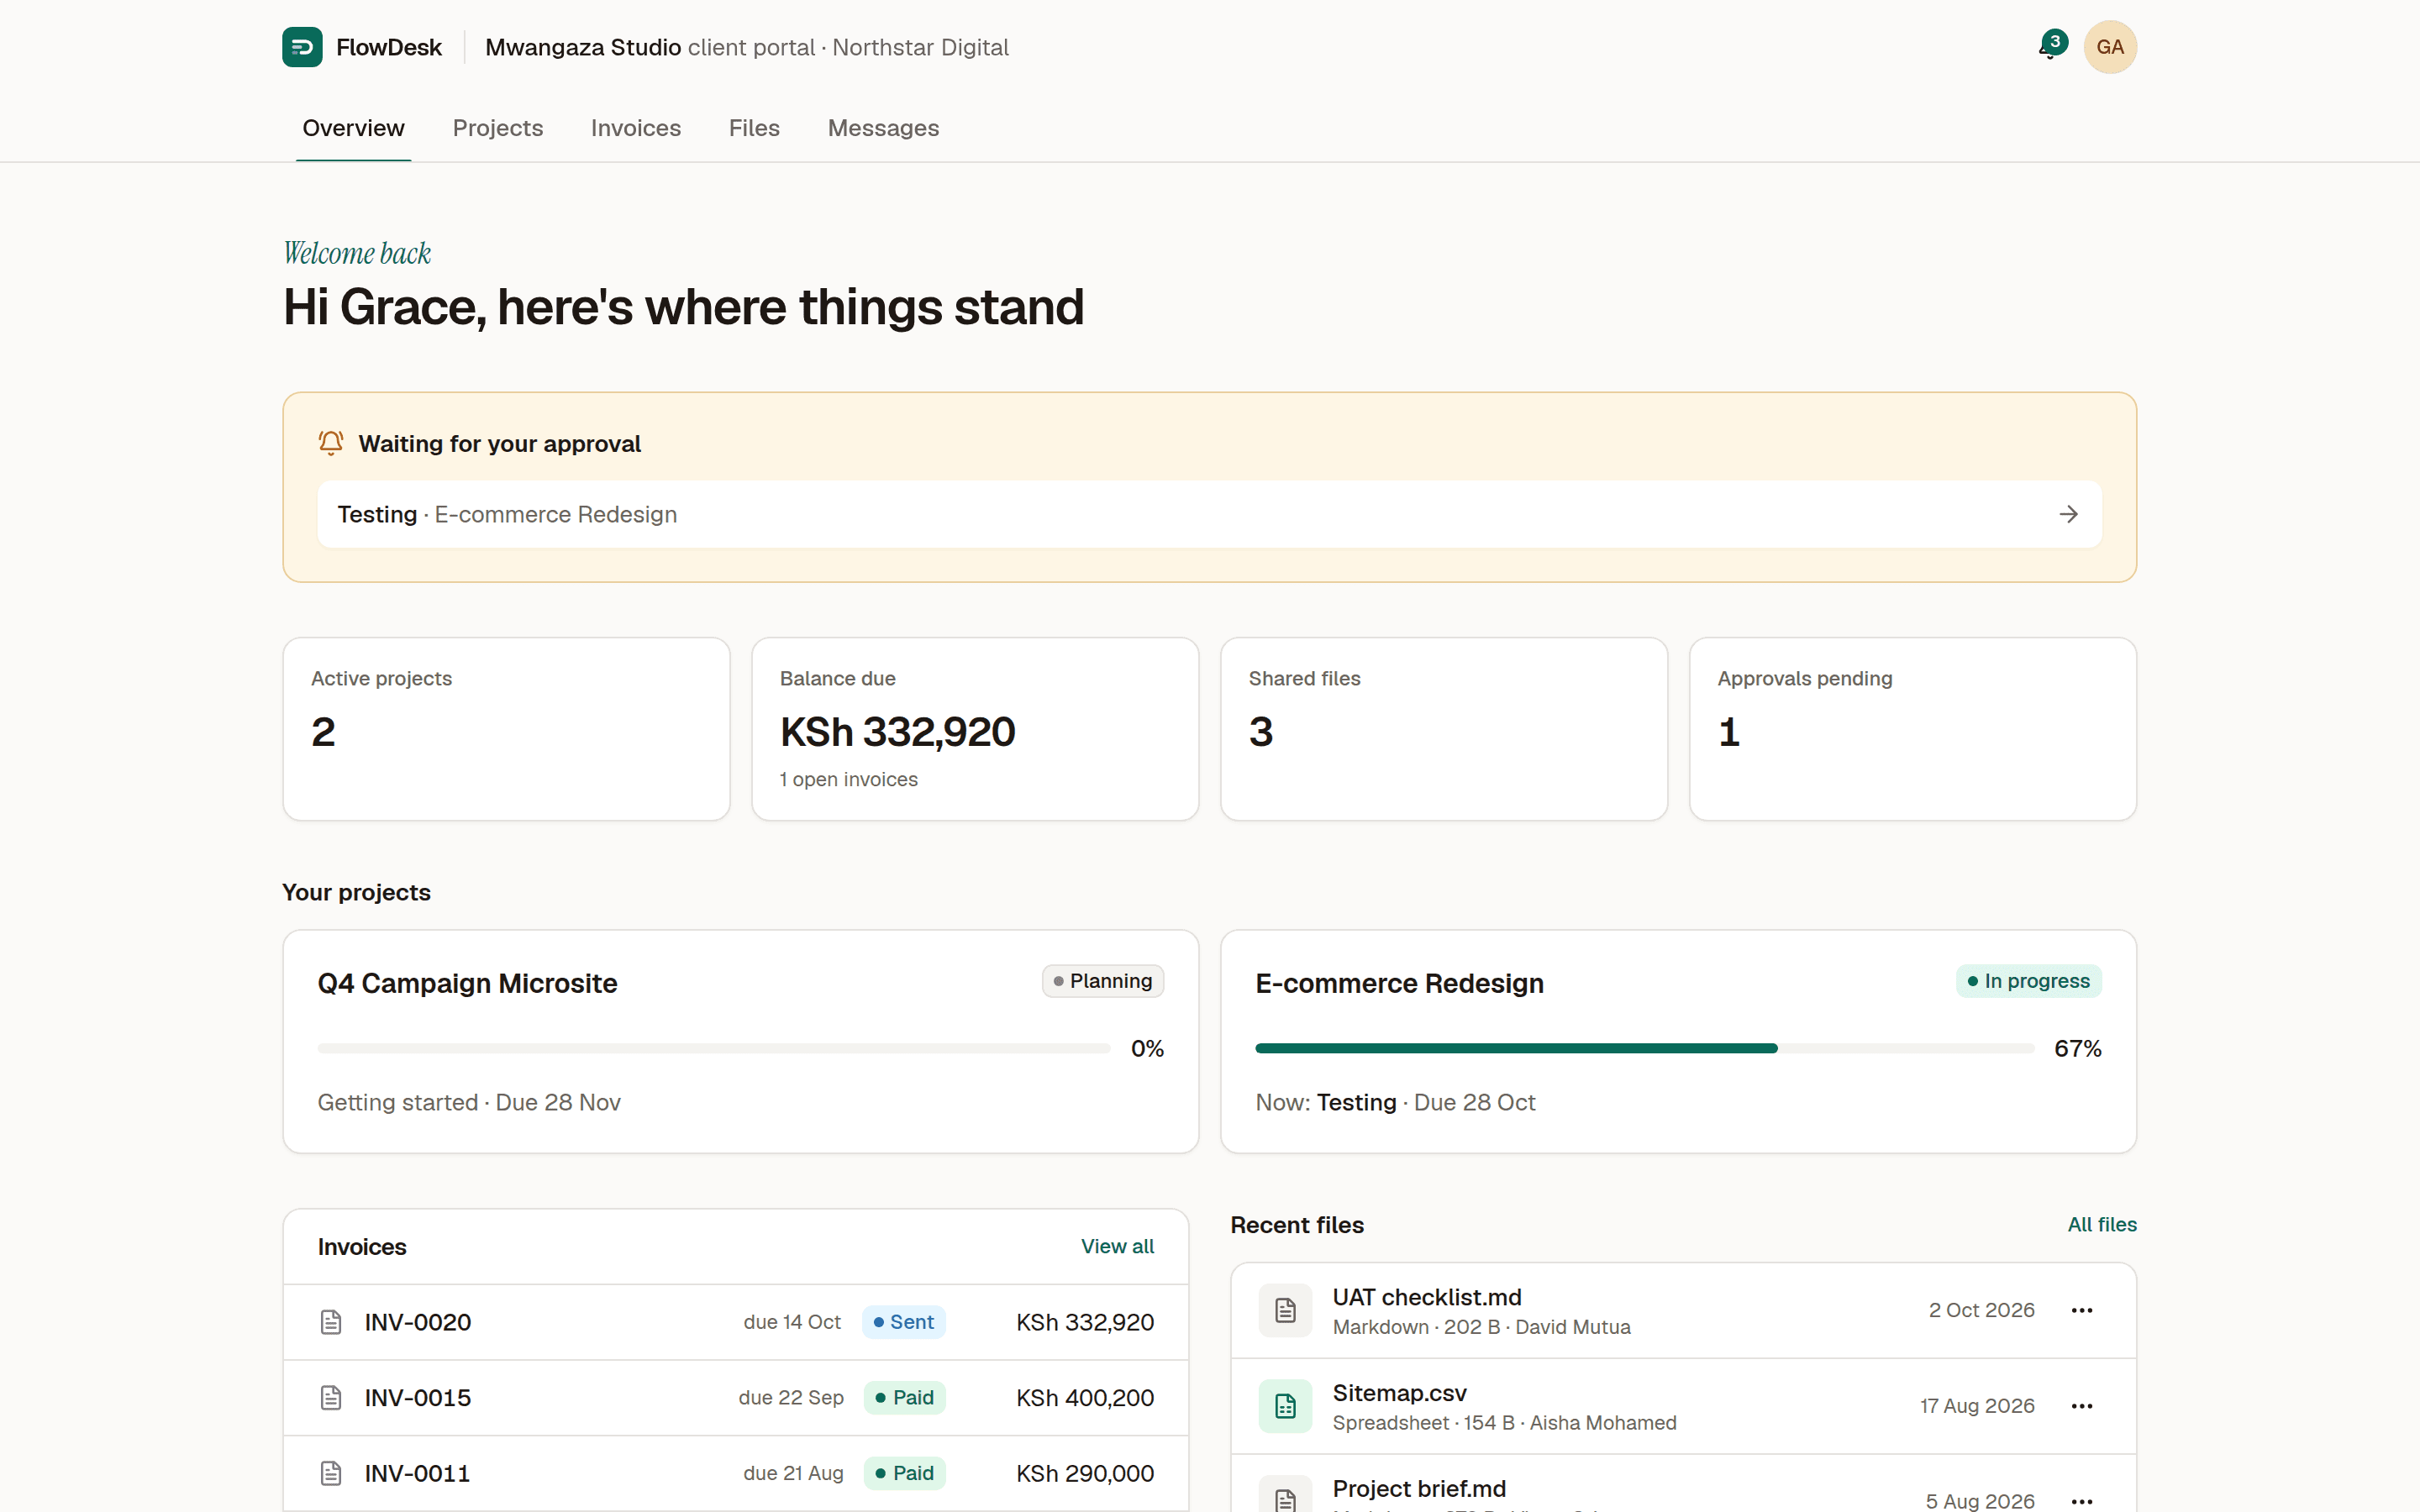
Task: Click the document icon for INV-0015
Action: tap(331, 1397)
